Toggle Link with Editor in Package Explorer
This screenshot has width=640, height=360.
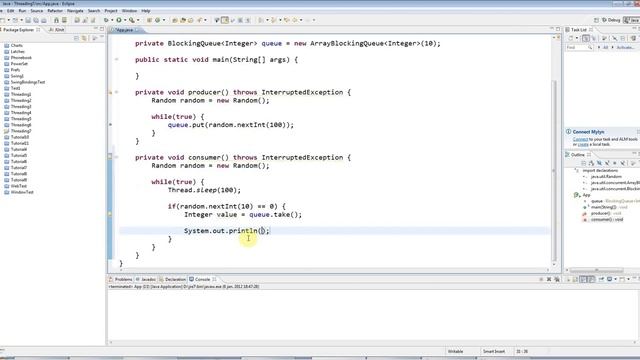[x=84, y=38]
